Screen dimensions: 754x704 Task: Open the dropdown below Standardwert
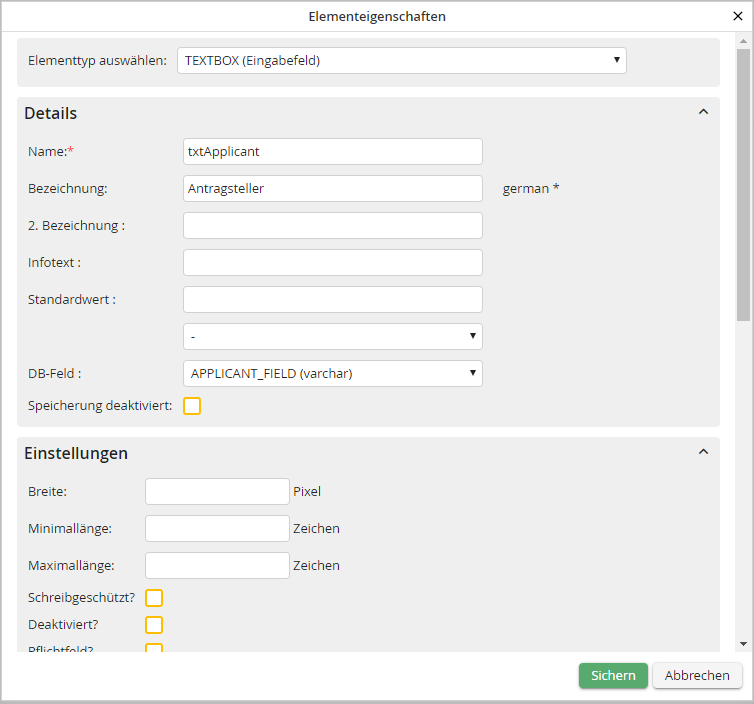pyautogui.click(x=332, y=336)
